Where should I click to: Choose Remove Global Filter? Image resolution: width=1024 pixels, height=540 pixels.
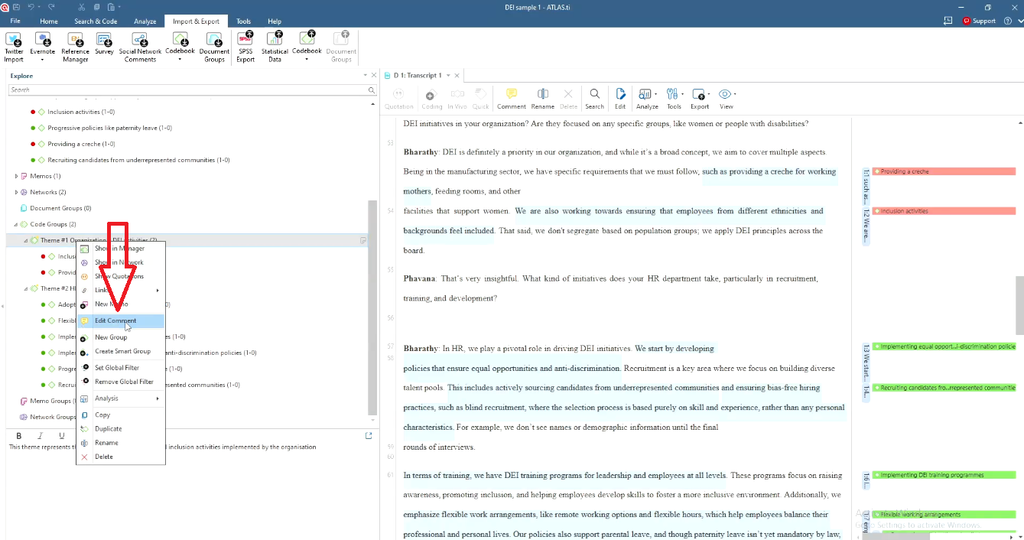[121, 382]
